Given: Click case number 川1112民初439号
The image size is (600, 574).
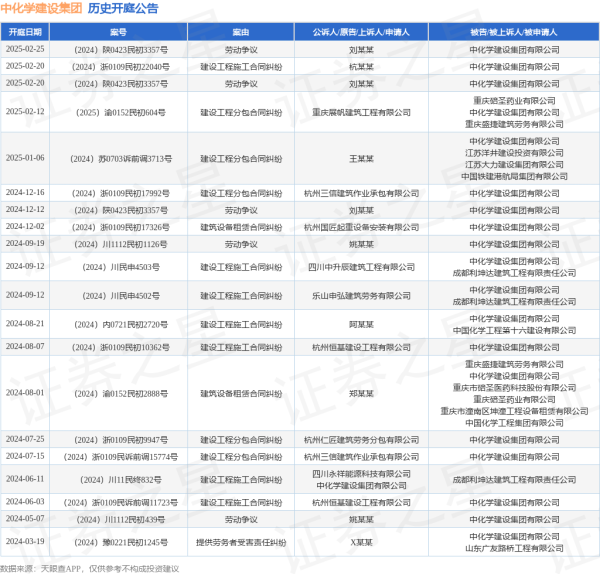Looking at the screenshot, I should pyautogui.click(x=121, y=520).
